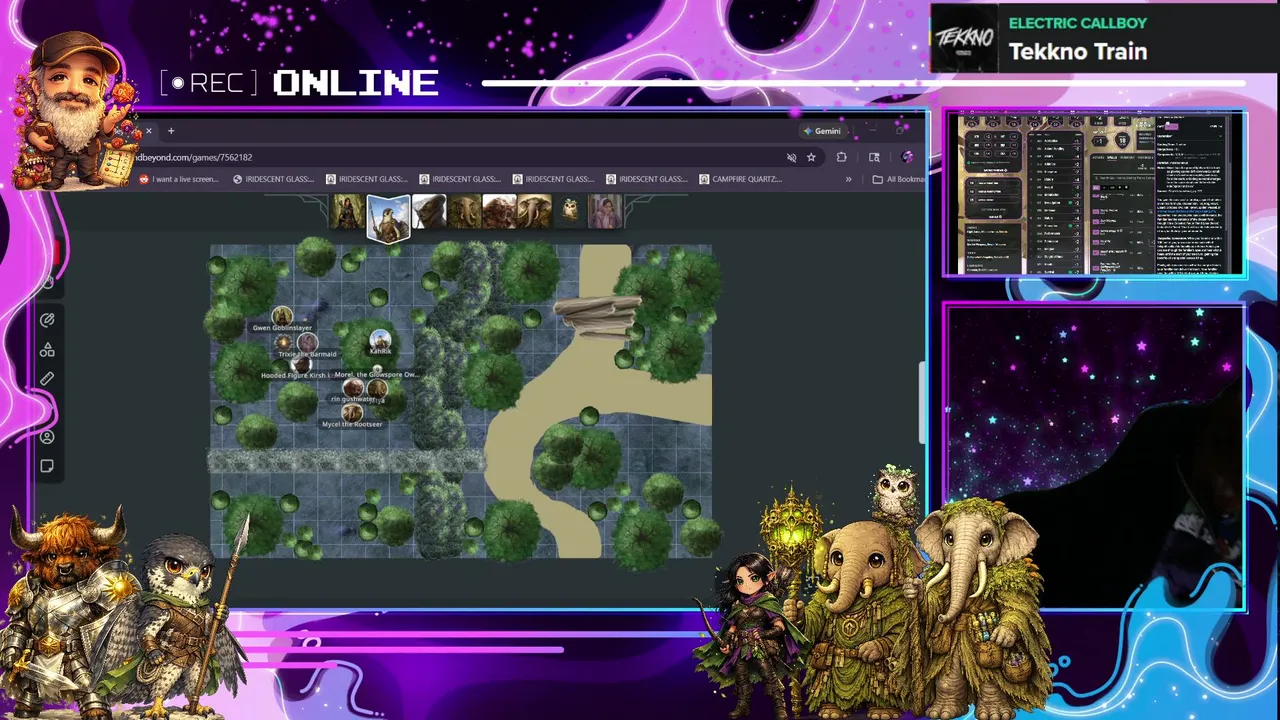
Task: Open the 'I want a live screen...' bookmark
Action: (x=178, y=179)
